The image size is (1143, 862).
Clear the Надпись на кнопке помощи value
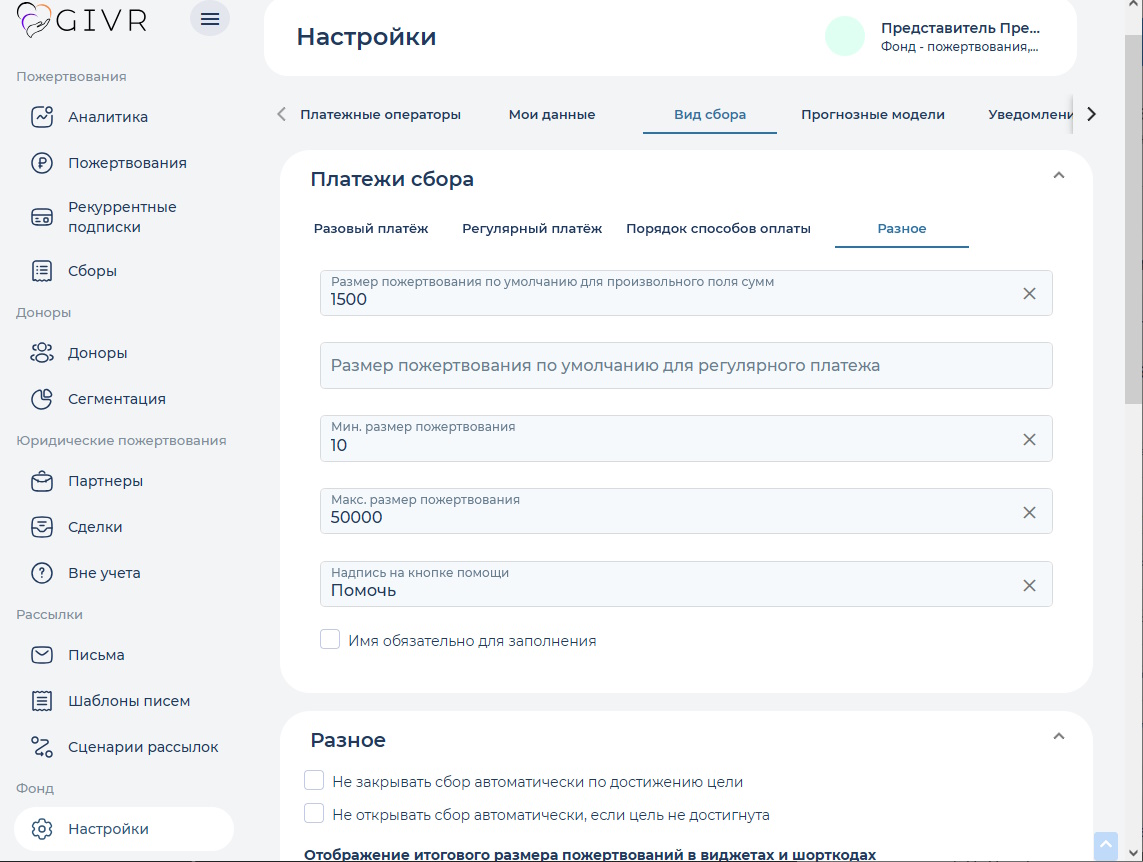tap(1029, 585)
